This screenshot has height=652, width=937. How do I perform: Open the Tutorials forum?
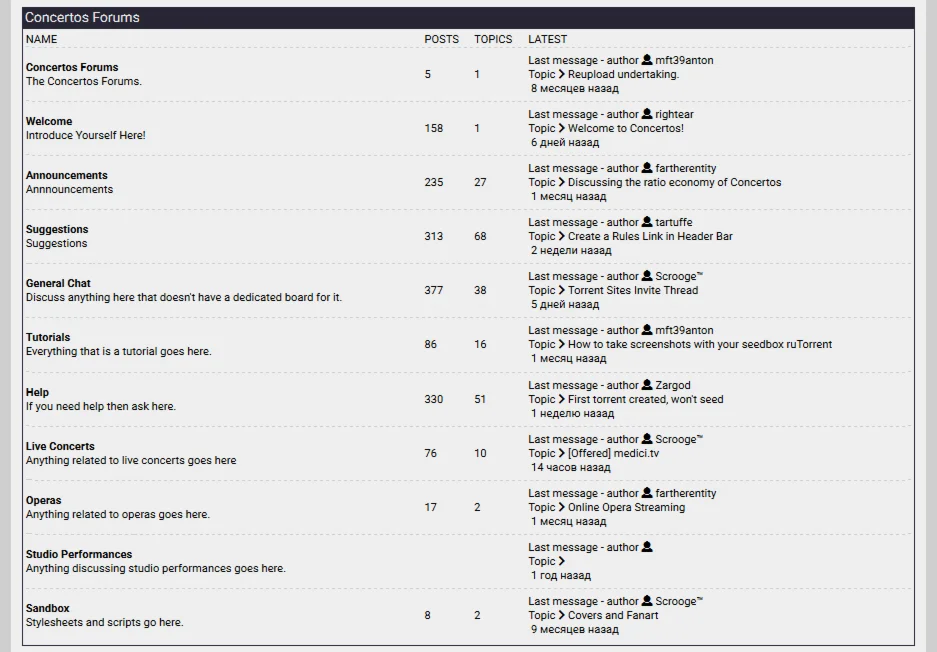[48, 337]
